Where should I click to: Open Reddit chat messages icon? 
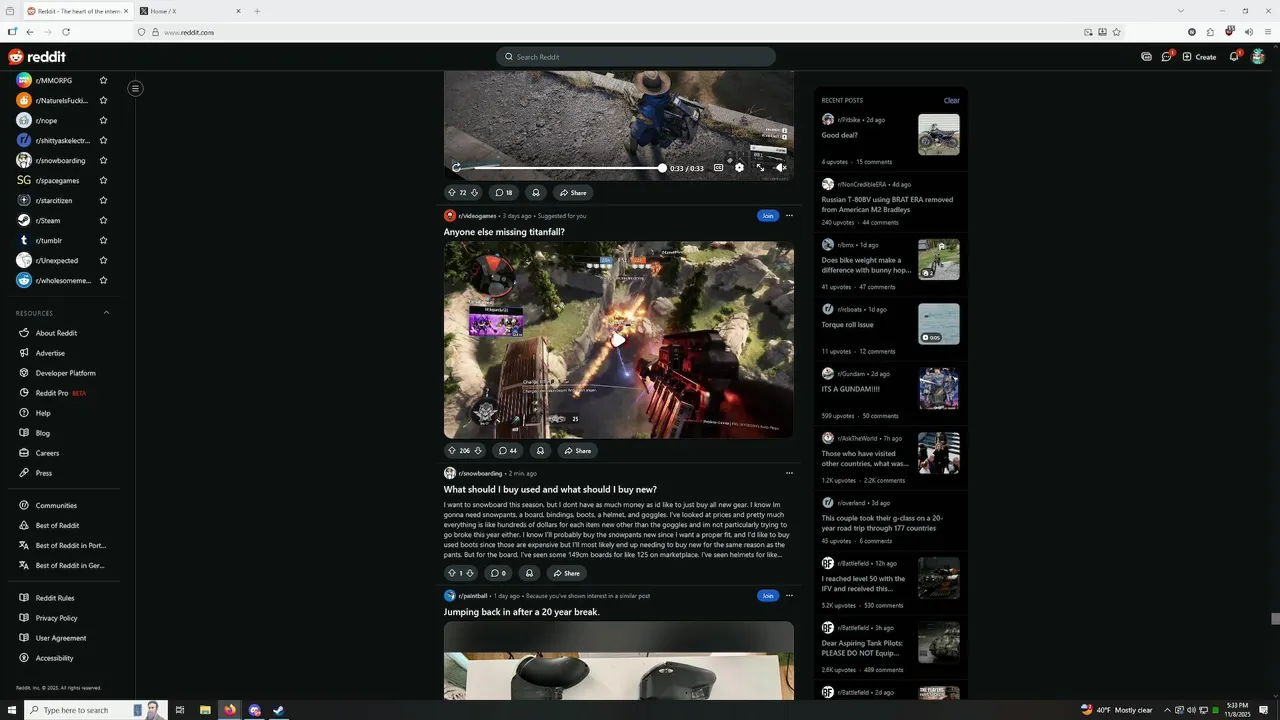(x=1166, y=57)
